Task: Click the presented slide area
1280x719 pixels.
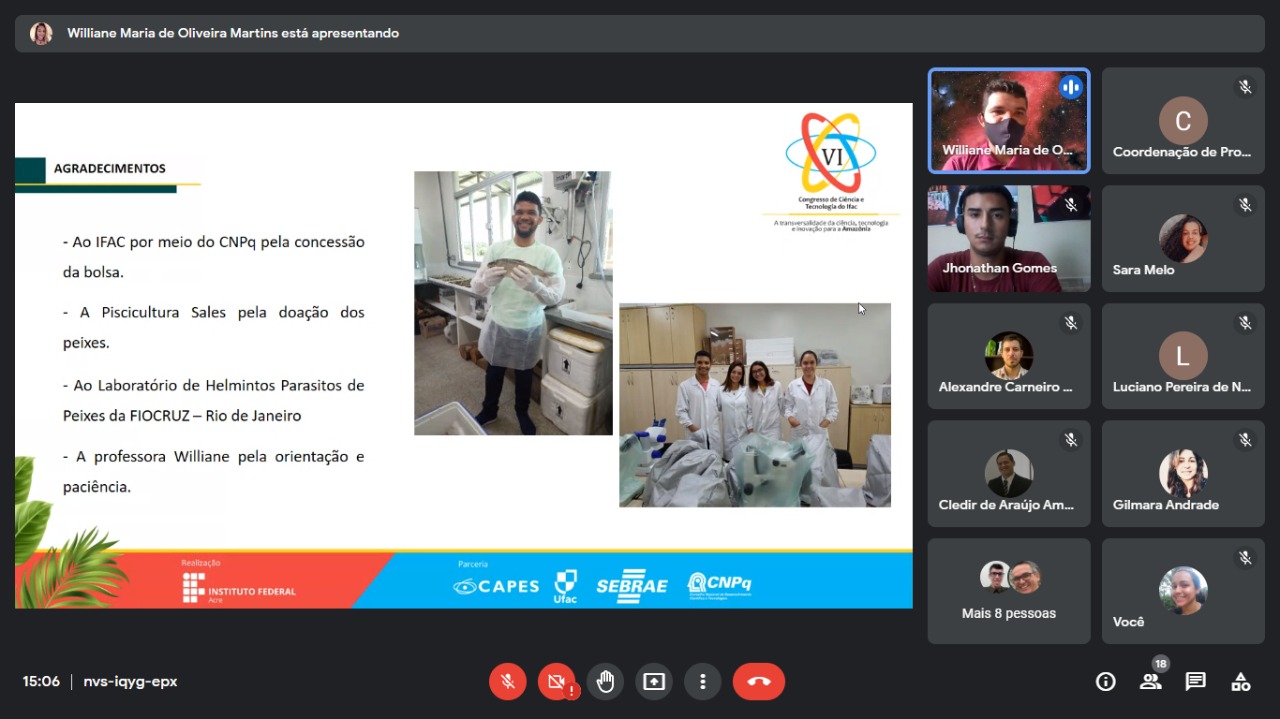Action: click(x=463, y=355)
